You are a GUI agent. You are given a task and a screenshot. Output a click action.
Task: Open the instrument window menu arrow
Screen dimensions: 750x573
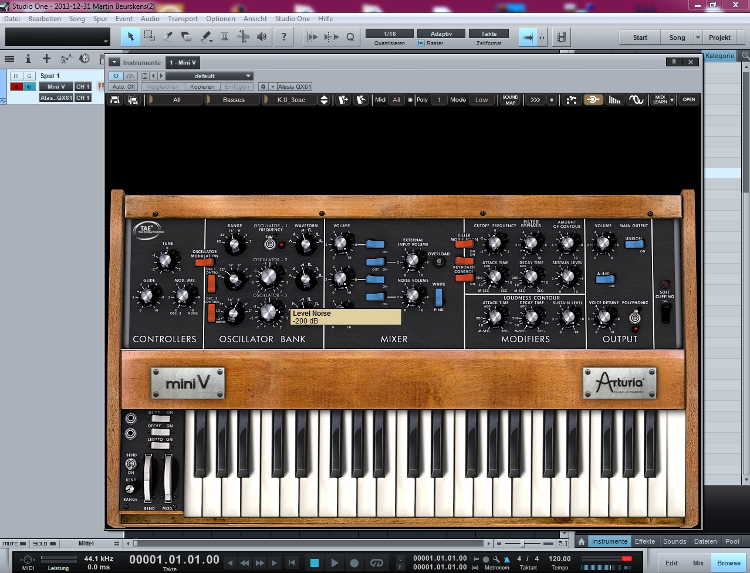(114, 62)
